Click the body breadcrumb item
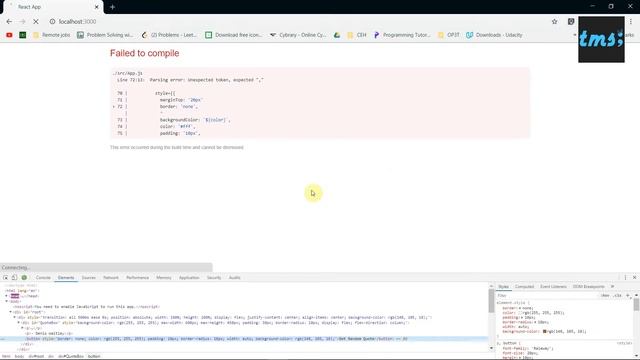The height and width of the screenshot is (360, 640). coord(19,356)
